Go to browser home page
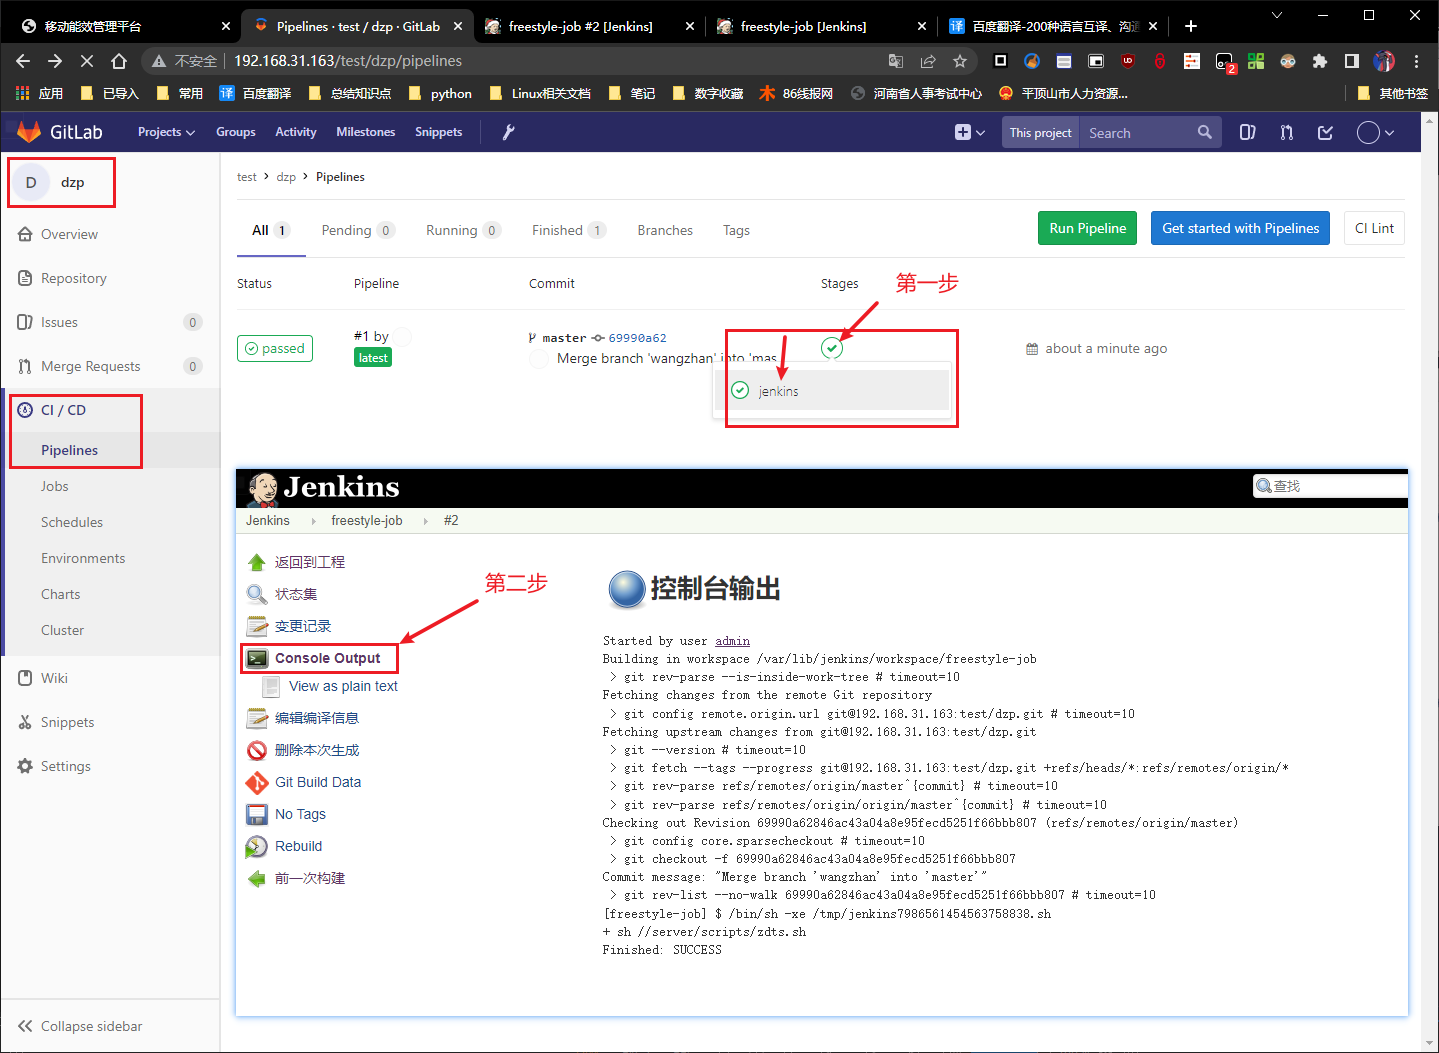The height and width of the screenshot is (1053, 1439). (x=119, y=61)
